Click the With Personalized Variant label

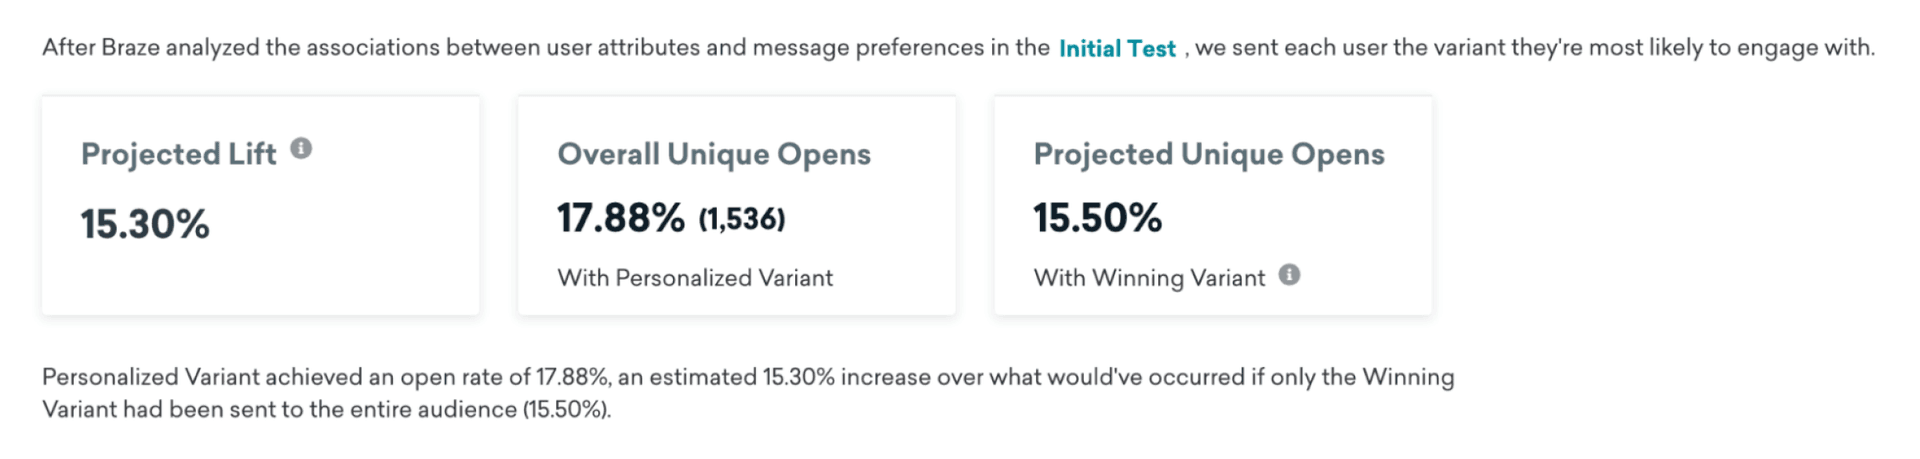click(x=695, y=278)
